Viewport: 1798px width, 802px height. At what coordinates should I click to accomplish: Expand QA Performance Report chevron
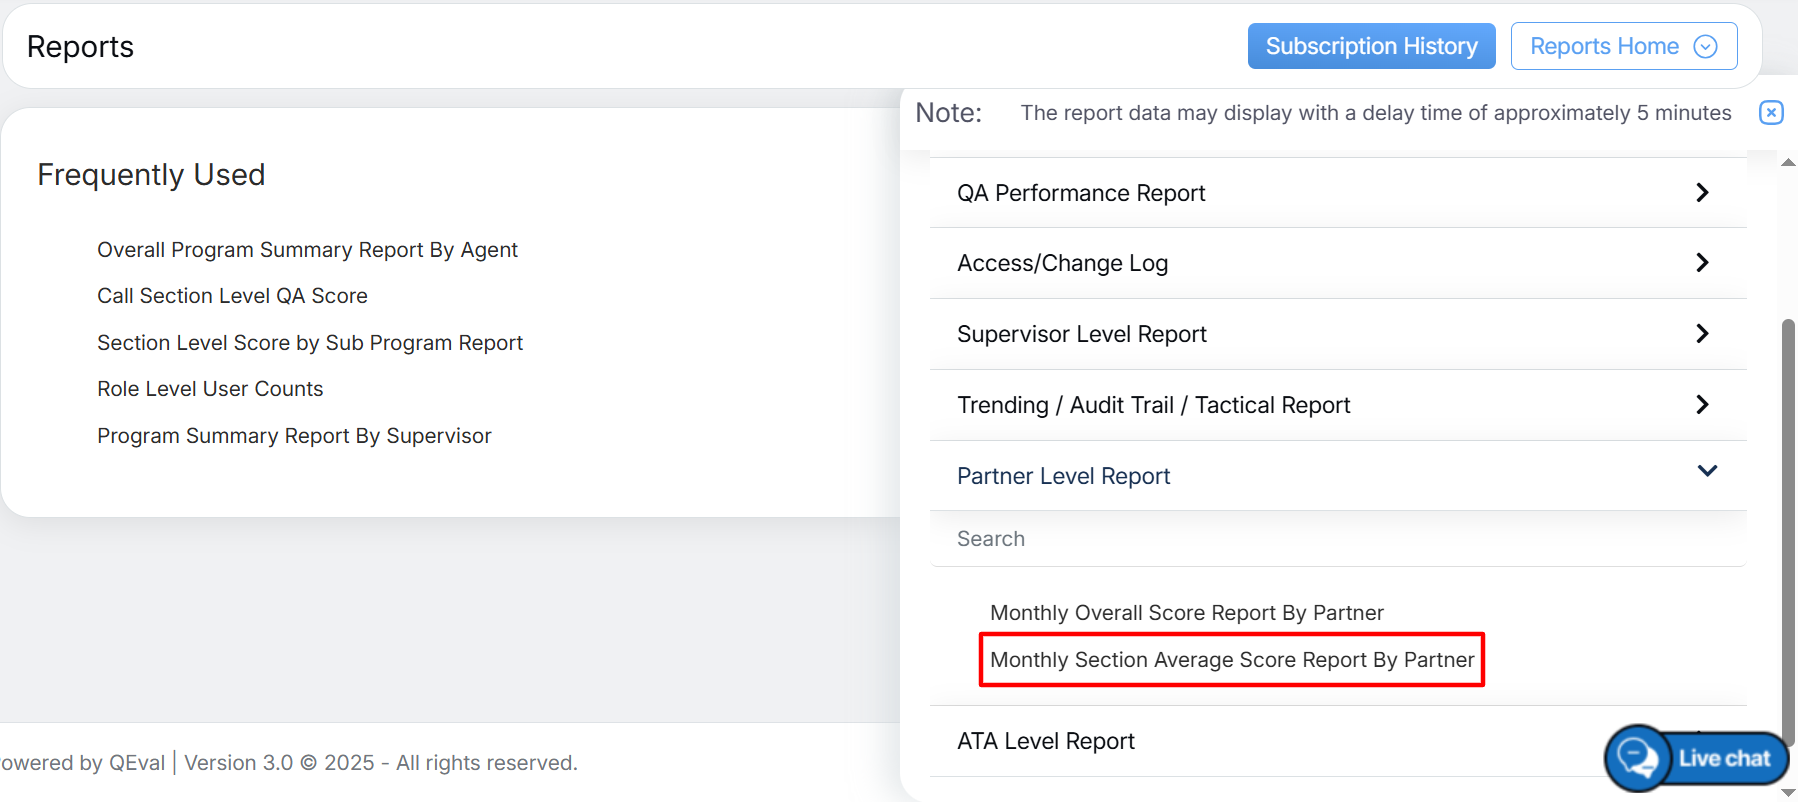click(x=1702, y=193)
